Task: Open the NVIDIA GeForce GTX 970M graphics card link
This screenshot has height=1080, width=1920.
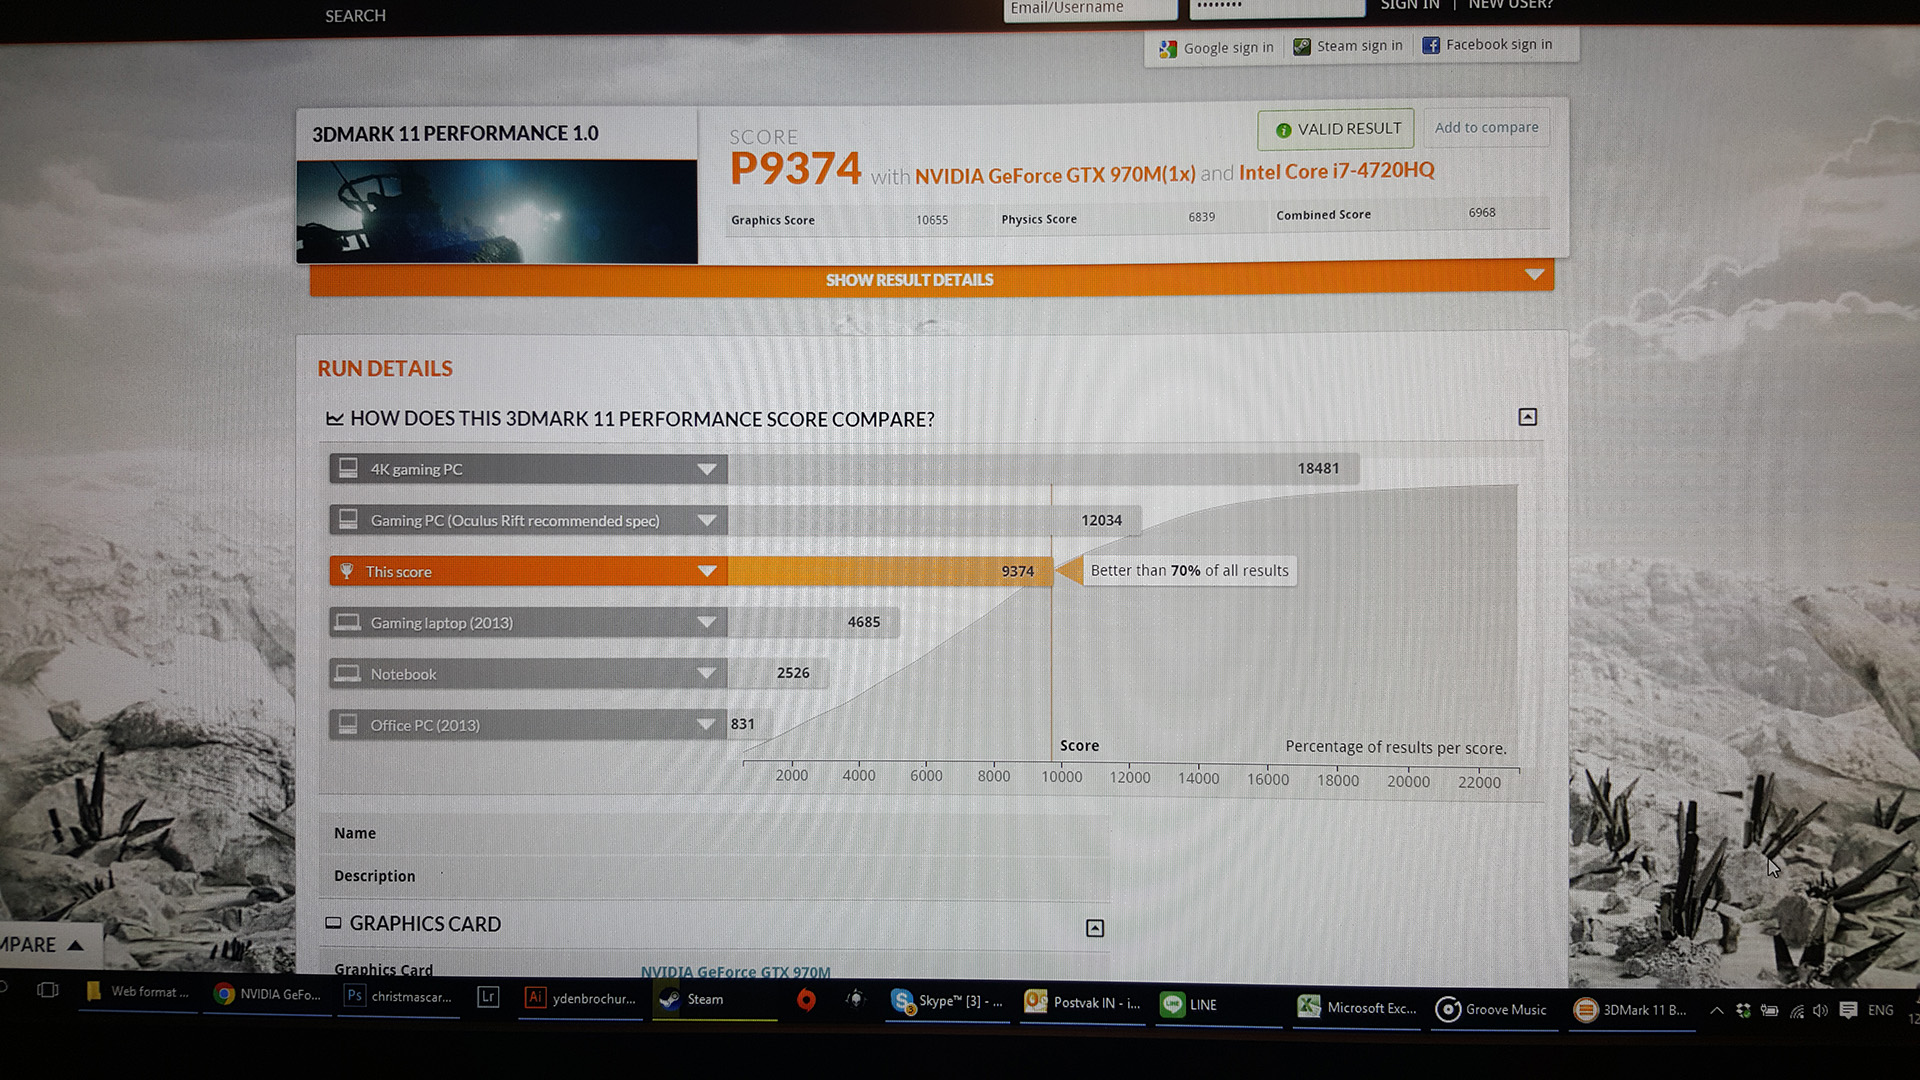Action: point(735,971)
